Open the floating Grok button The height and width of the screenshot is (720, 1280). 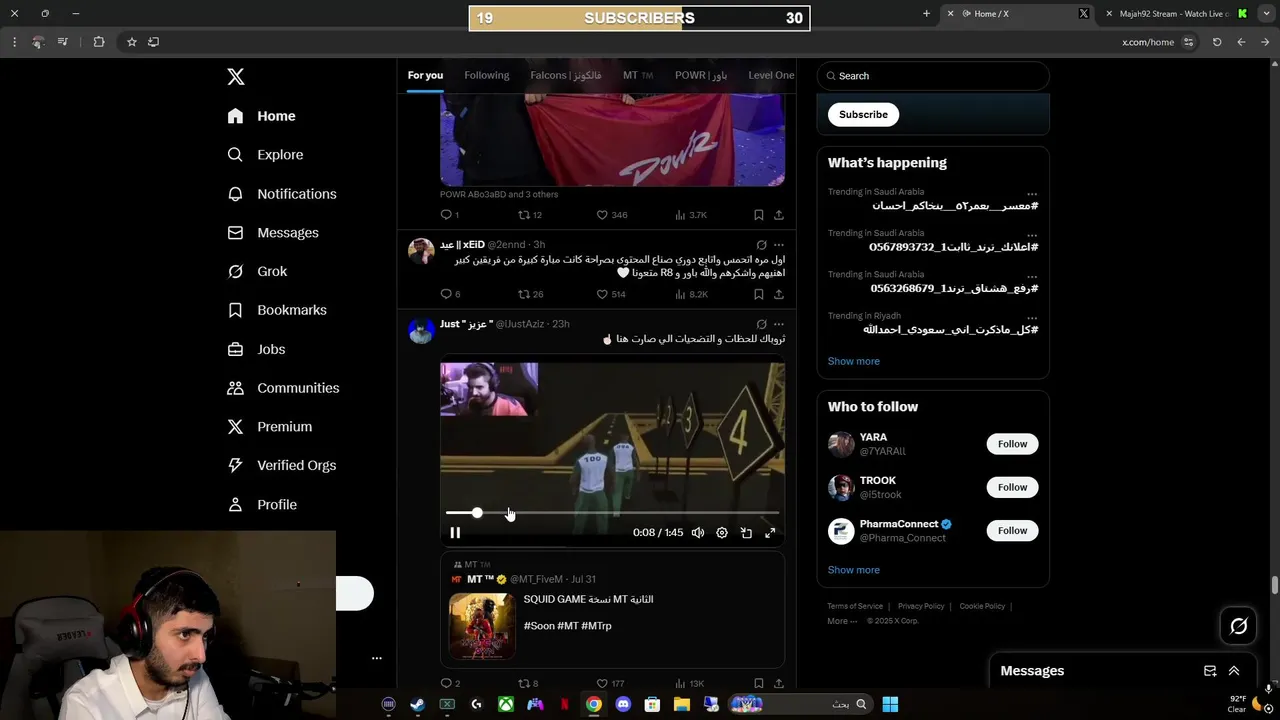[1239, 626]
